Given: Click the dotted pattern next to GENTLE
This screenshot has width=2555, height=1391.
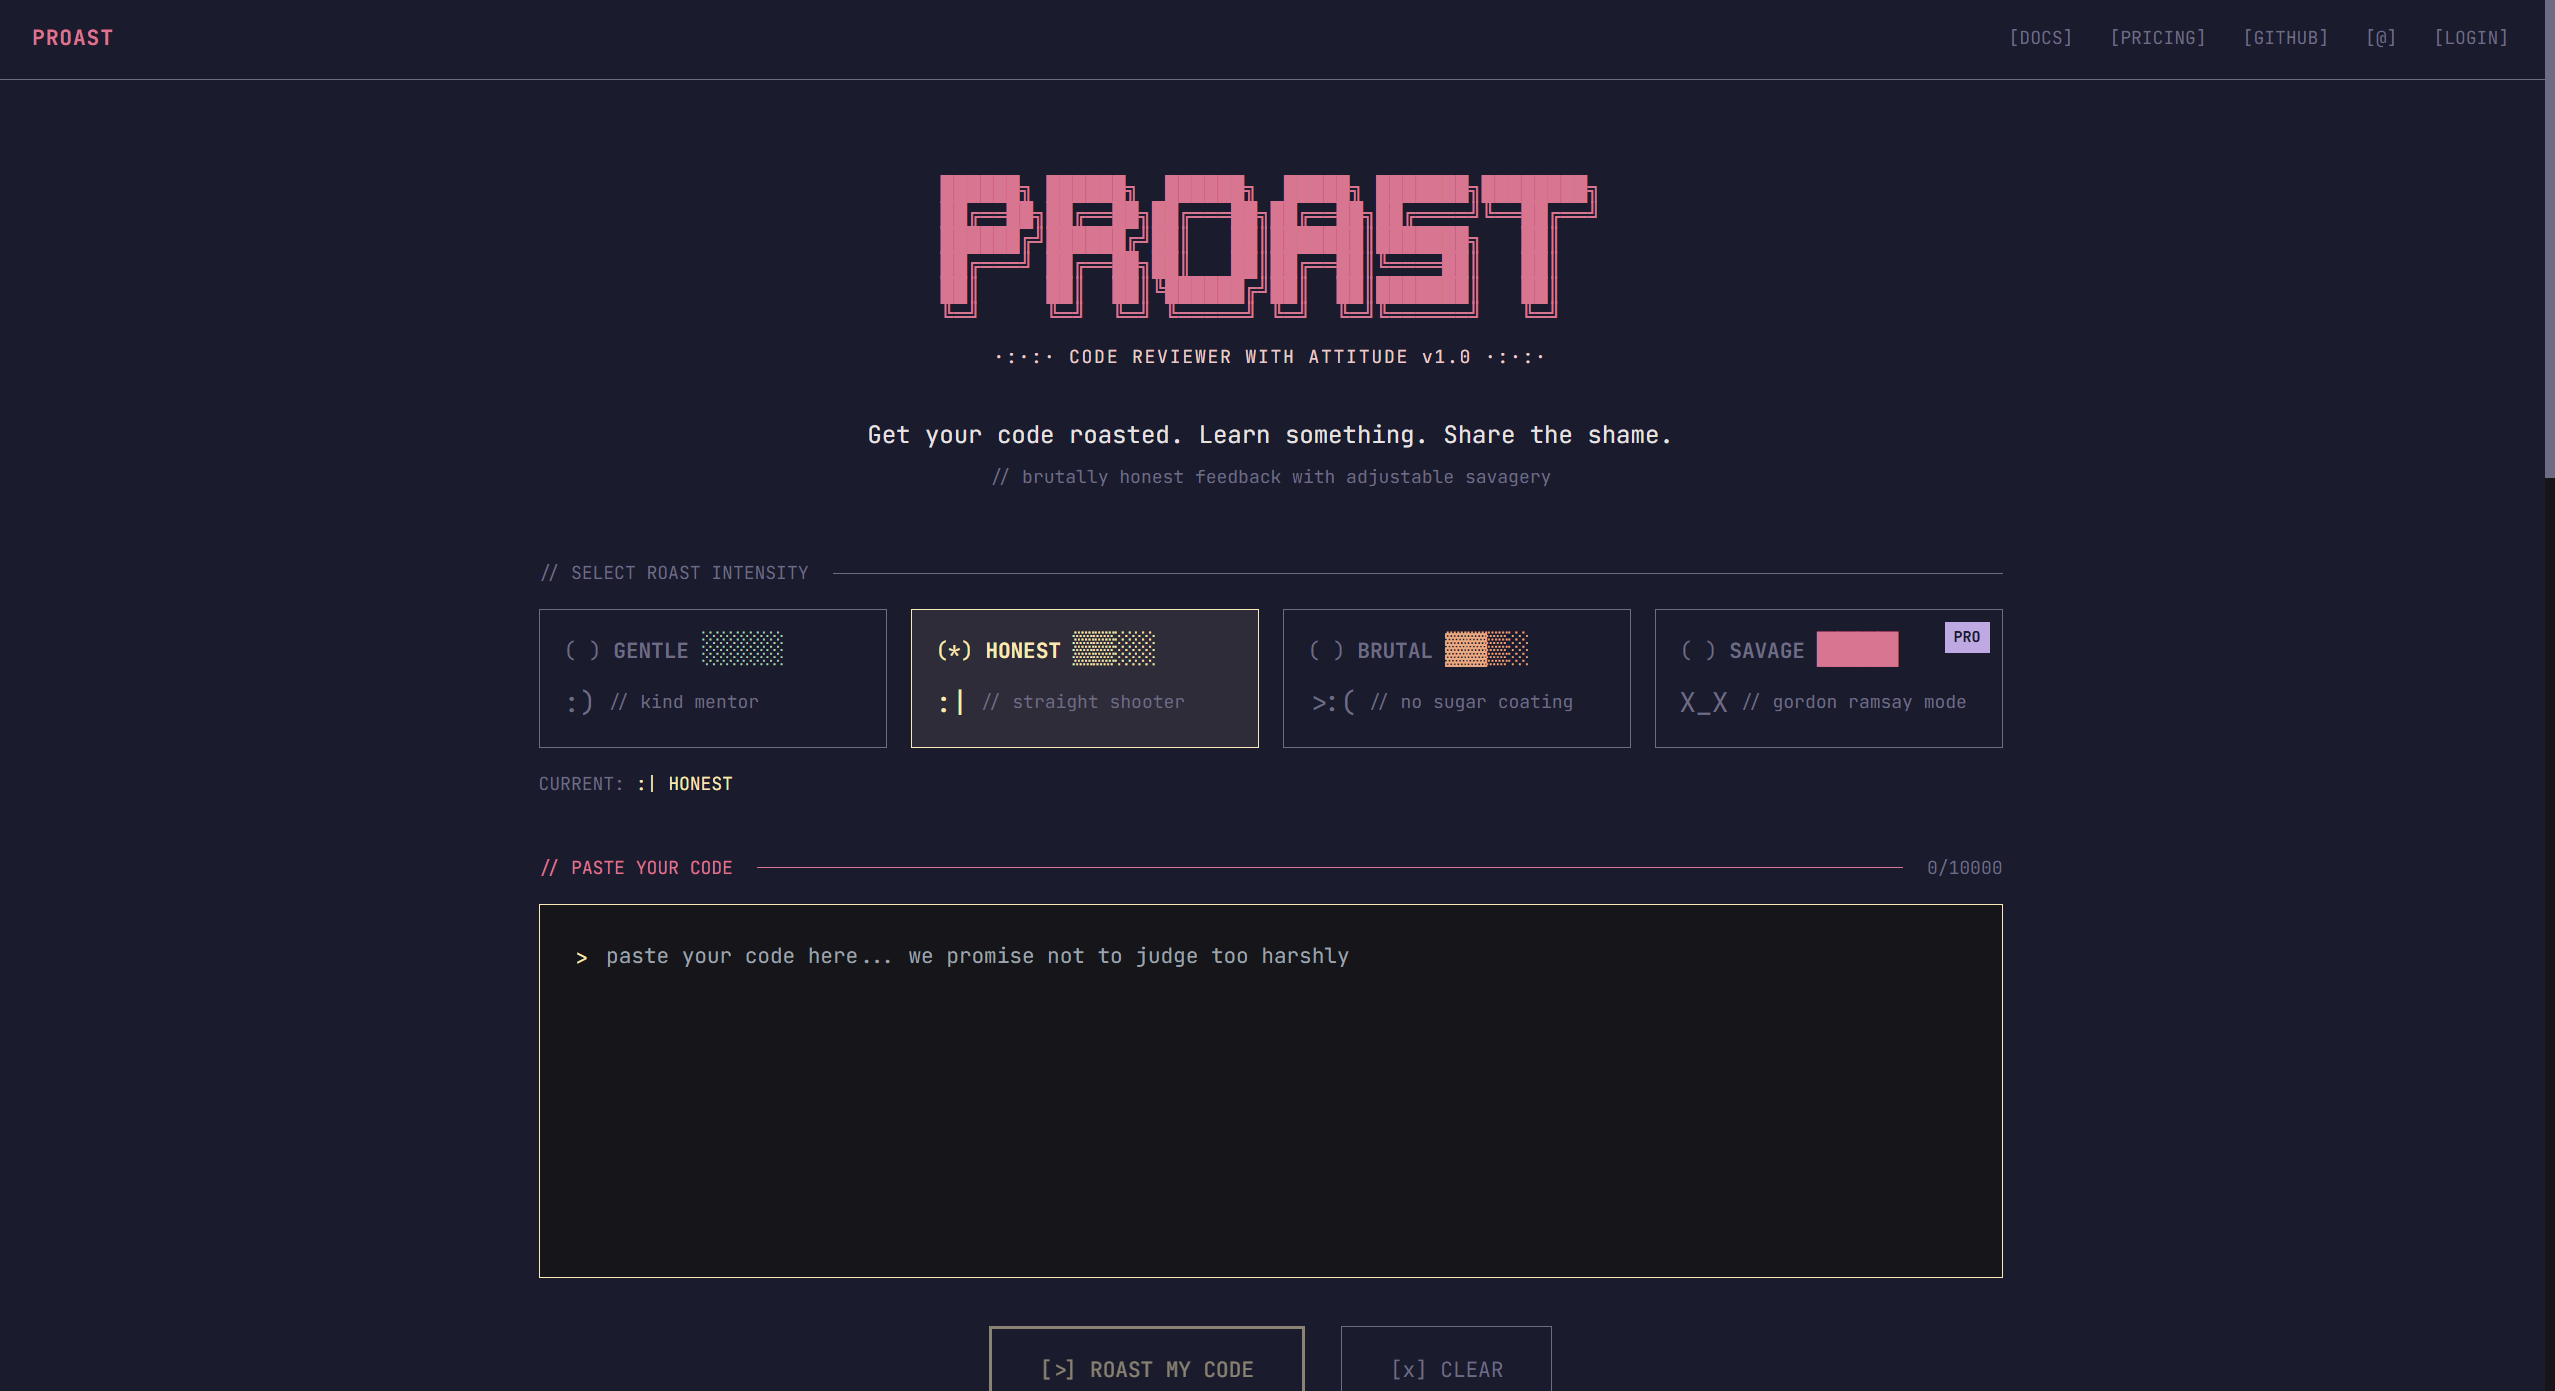Looking at the screenshot, I should coord(741,650).
